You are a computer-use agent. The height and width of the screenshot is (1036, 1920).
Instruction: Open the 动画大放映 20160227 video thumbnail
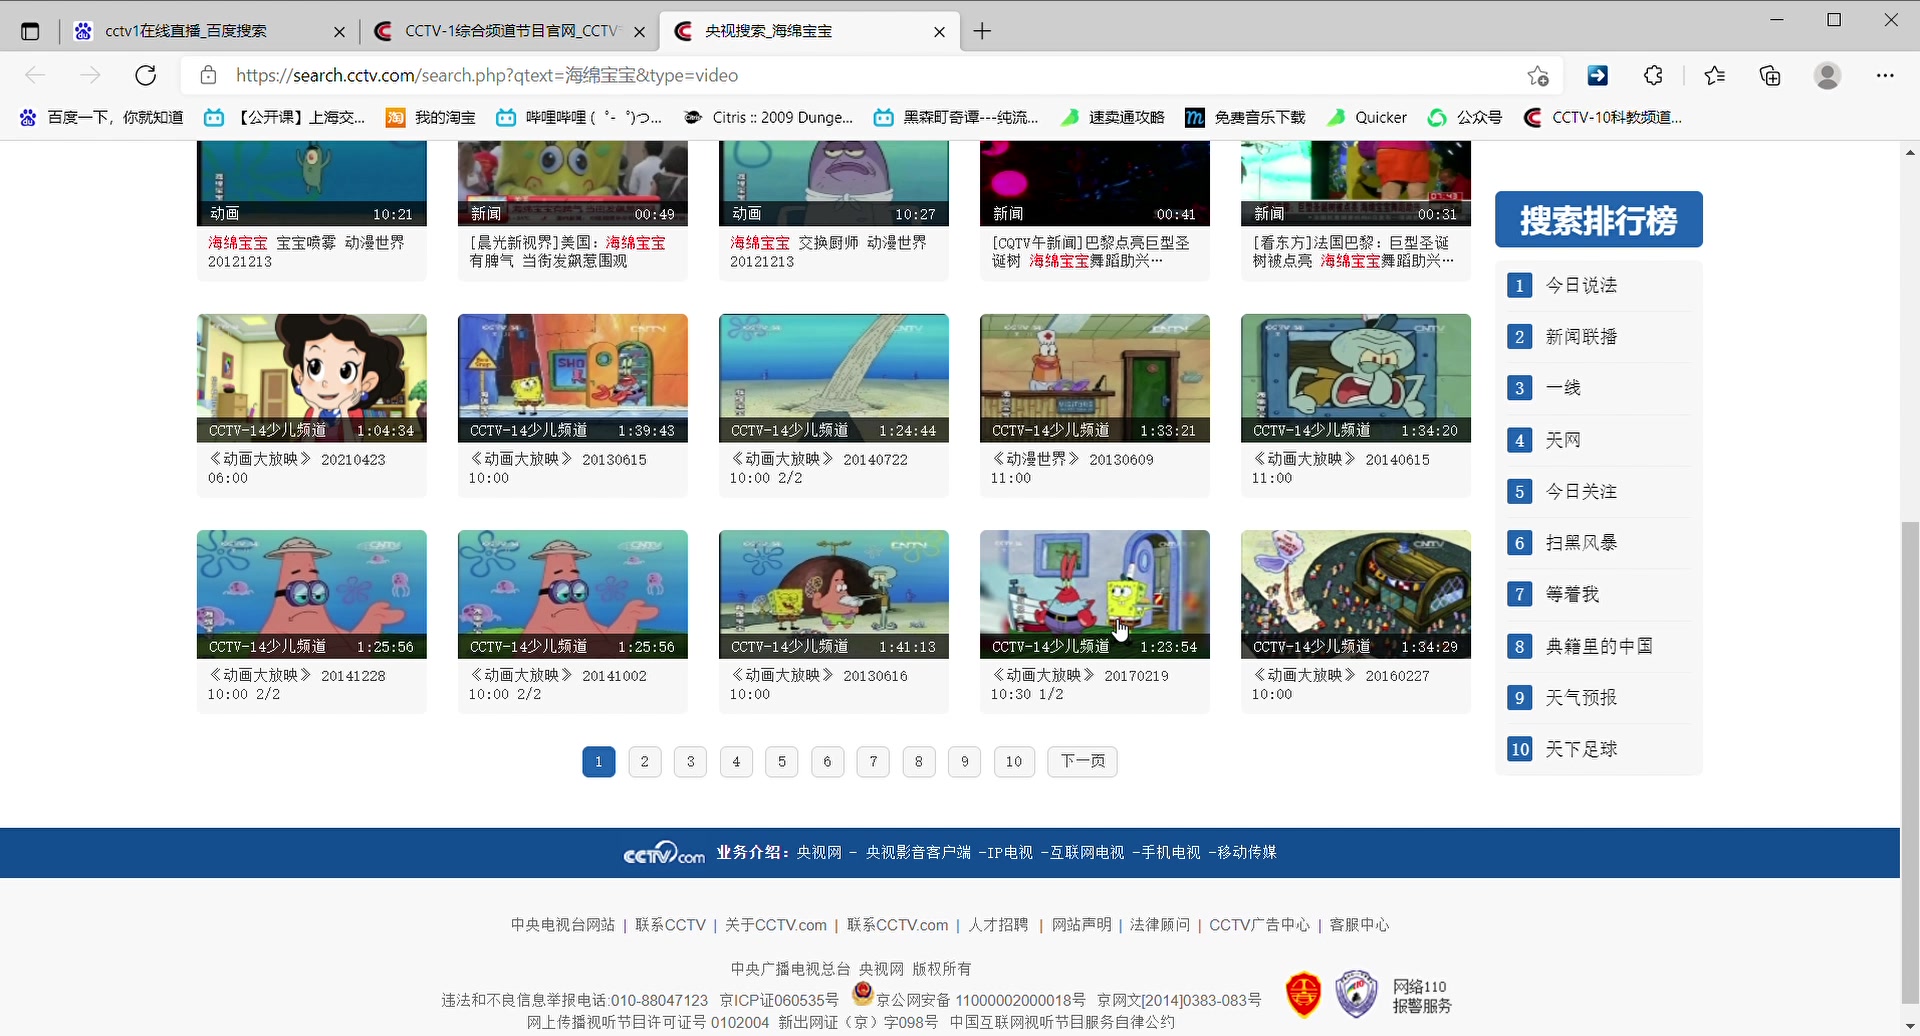pyautogui.click(x=1356, y=594)
